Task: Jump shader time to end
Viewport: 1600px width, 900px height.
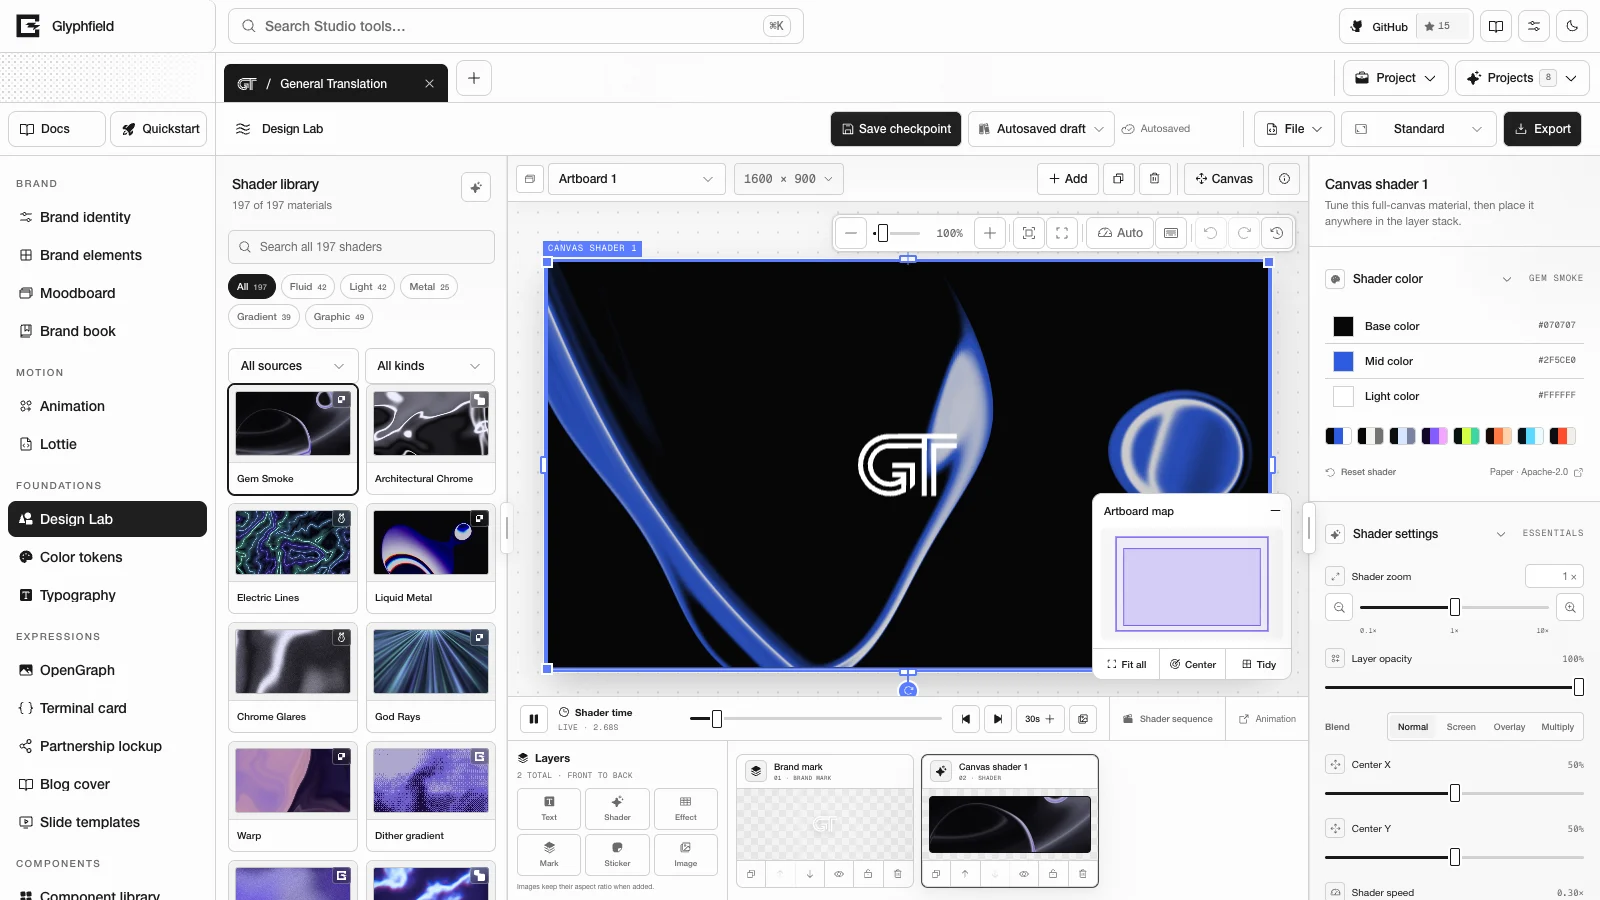Action: point(998,719)
